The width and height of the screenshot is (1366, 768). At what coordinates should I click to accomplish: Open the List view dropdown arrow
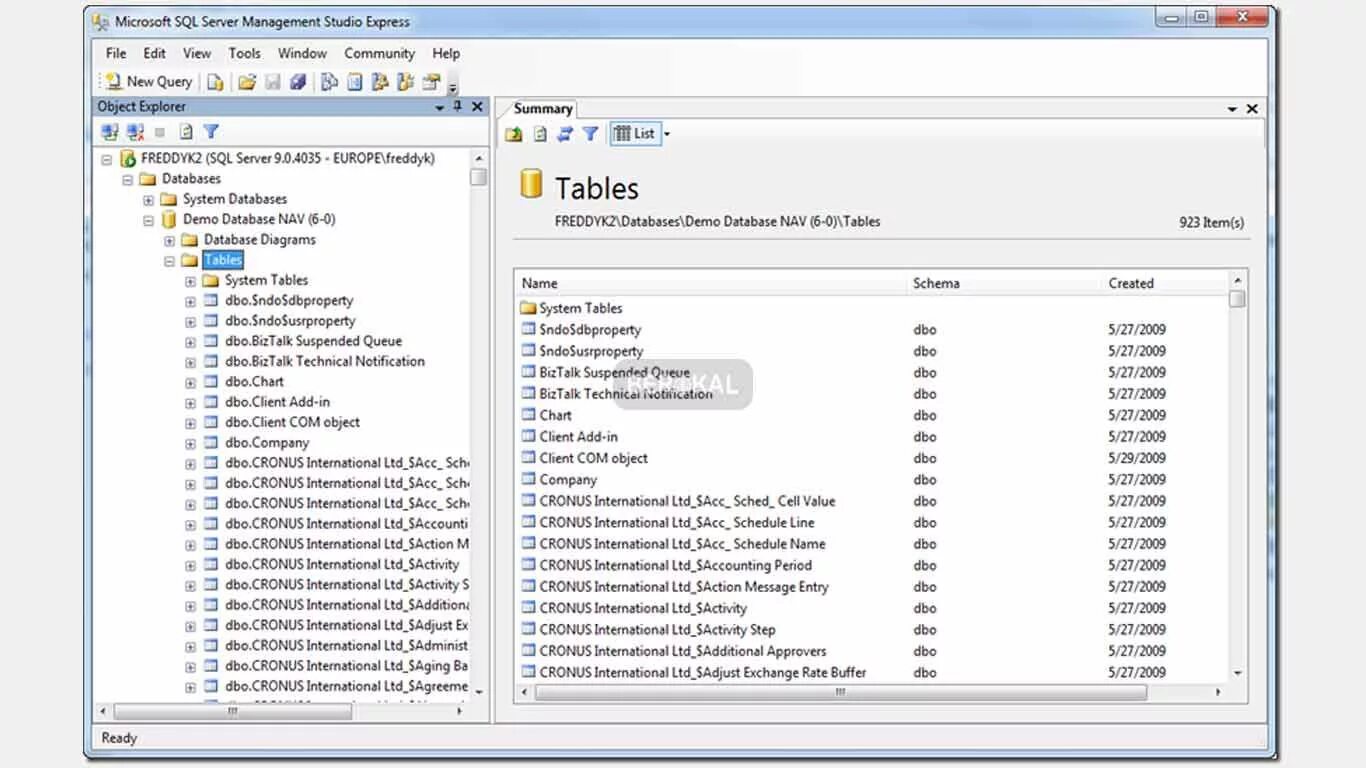click(667, 134)
